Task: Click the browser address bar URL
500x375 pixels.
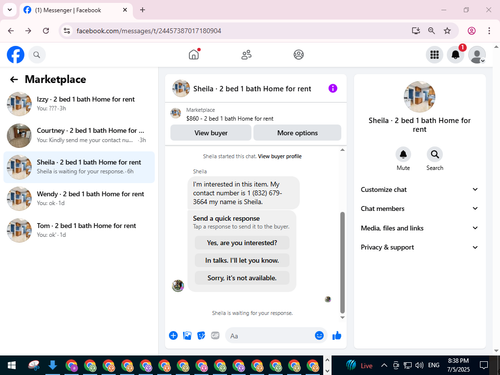Action: [x=149, y=31]
